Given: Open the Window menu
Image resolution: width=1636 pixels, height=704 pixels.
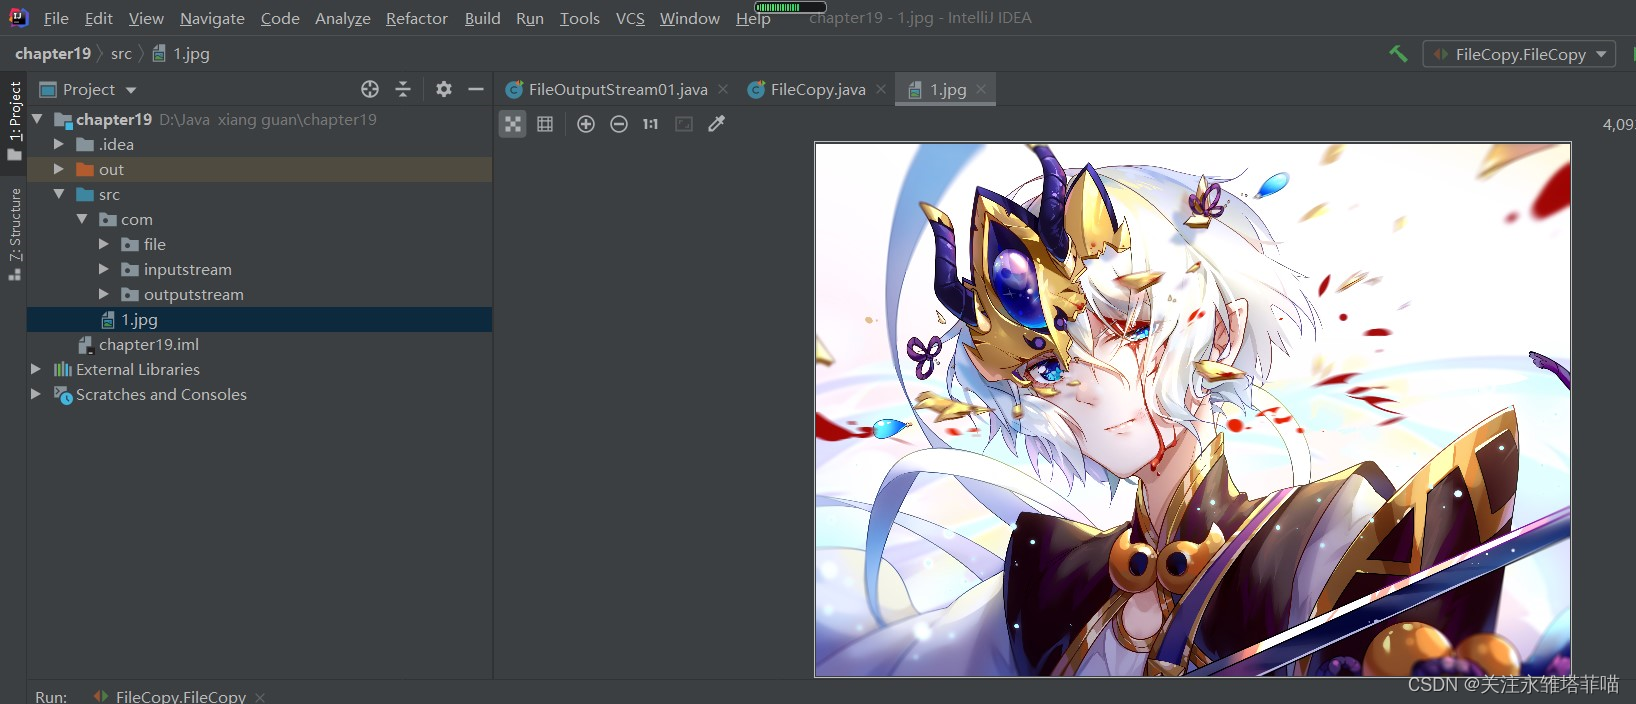Looking at the screenshot, I should pos(690,18).
